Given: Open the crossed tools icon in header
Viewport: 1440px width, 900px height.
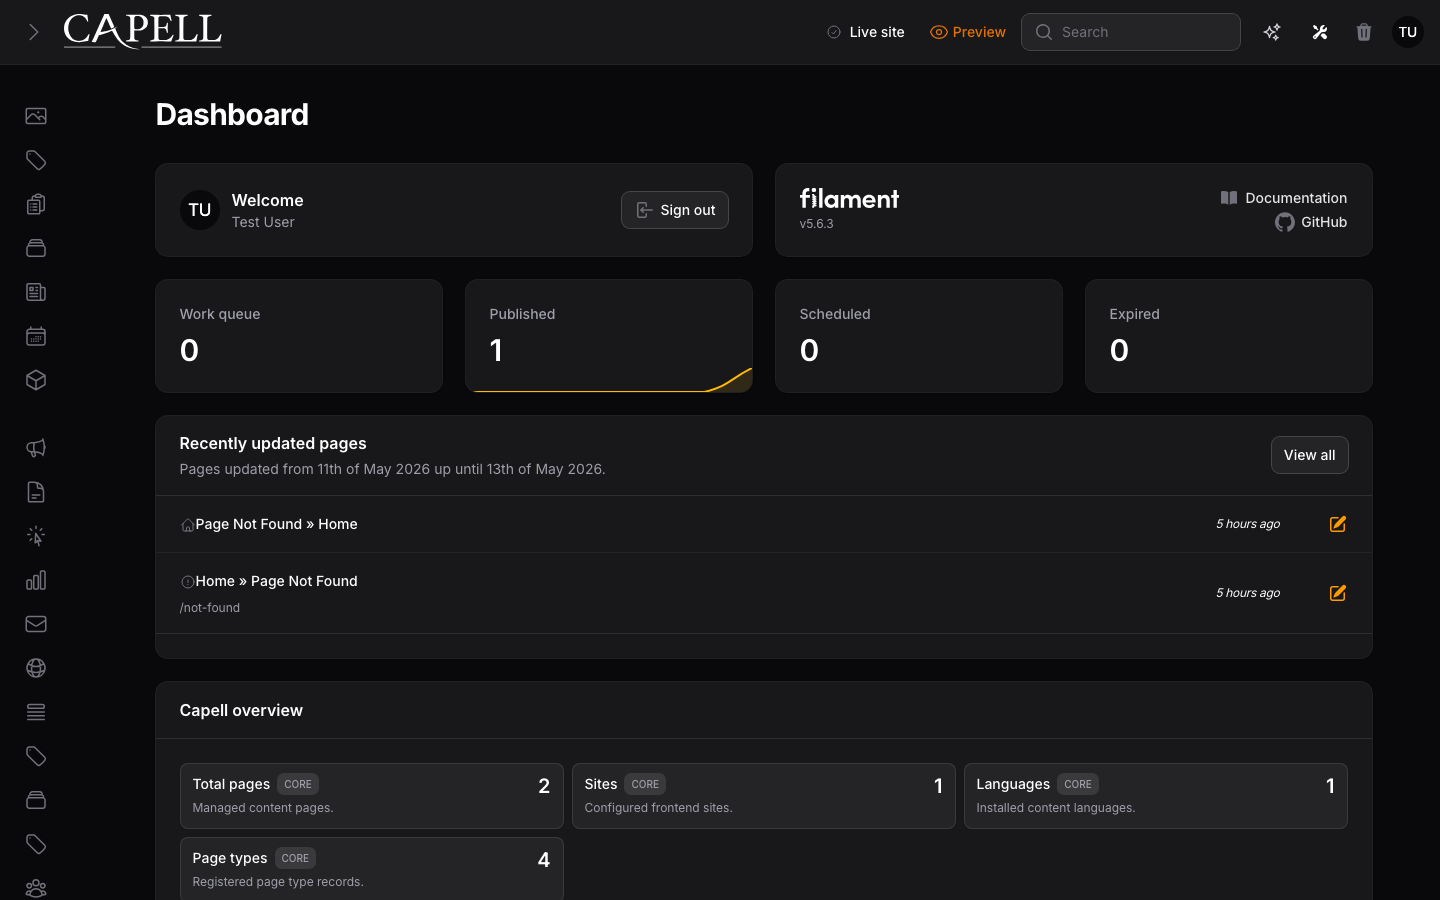Looking at the screenshot, I should pyautogui.click(x=1320, y=32).
